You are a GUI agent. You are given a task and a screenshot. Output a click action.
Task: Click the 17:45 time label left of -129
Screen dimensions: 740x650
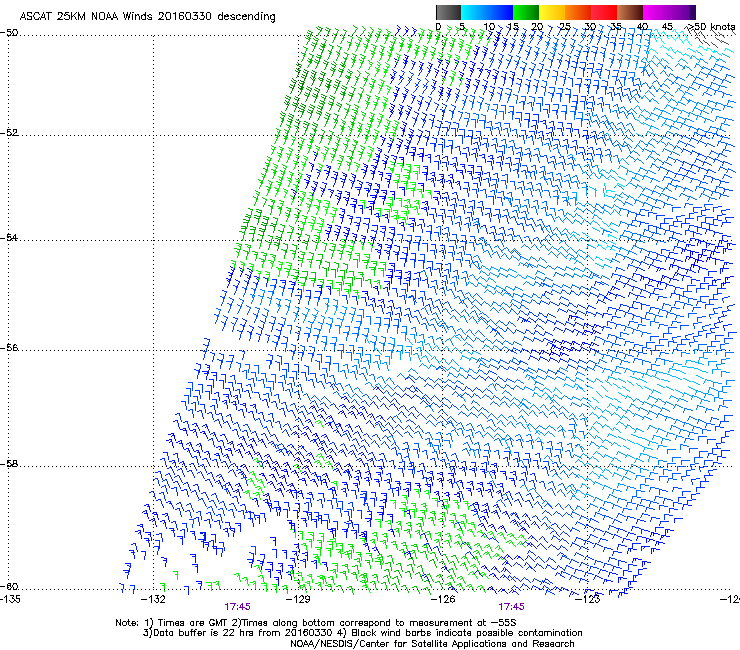[x=237, y=607]
